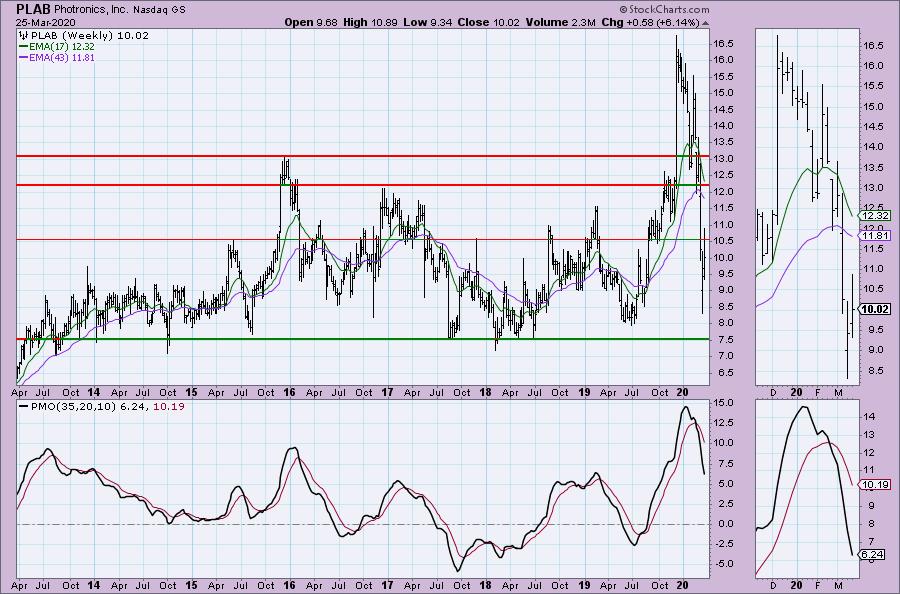Click the bold 10.02 price tag on zoom panel
This screenshot has width=900, height=594.
pyautogui.click(x=876, y=309)
